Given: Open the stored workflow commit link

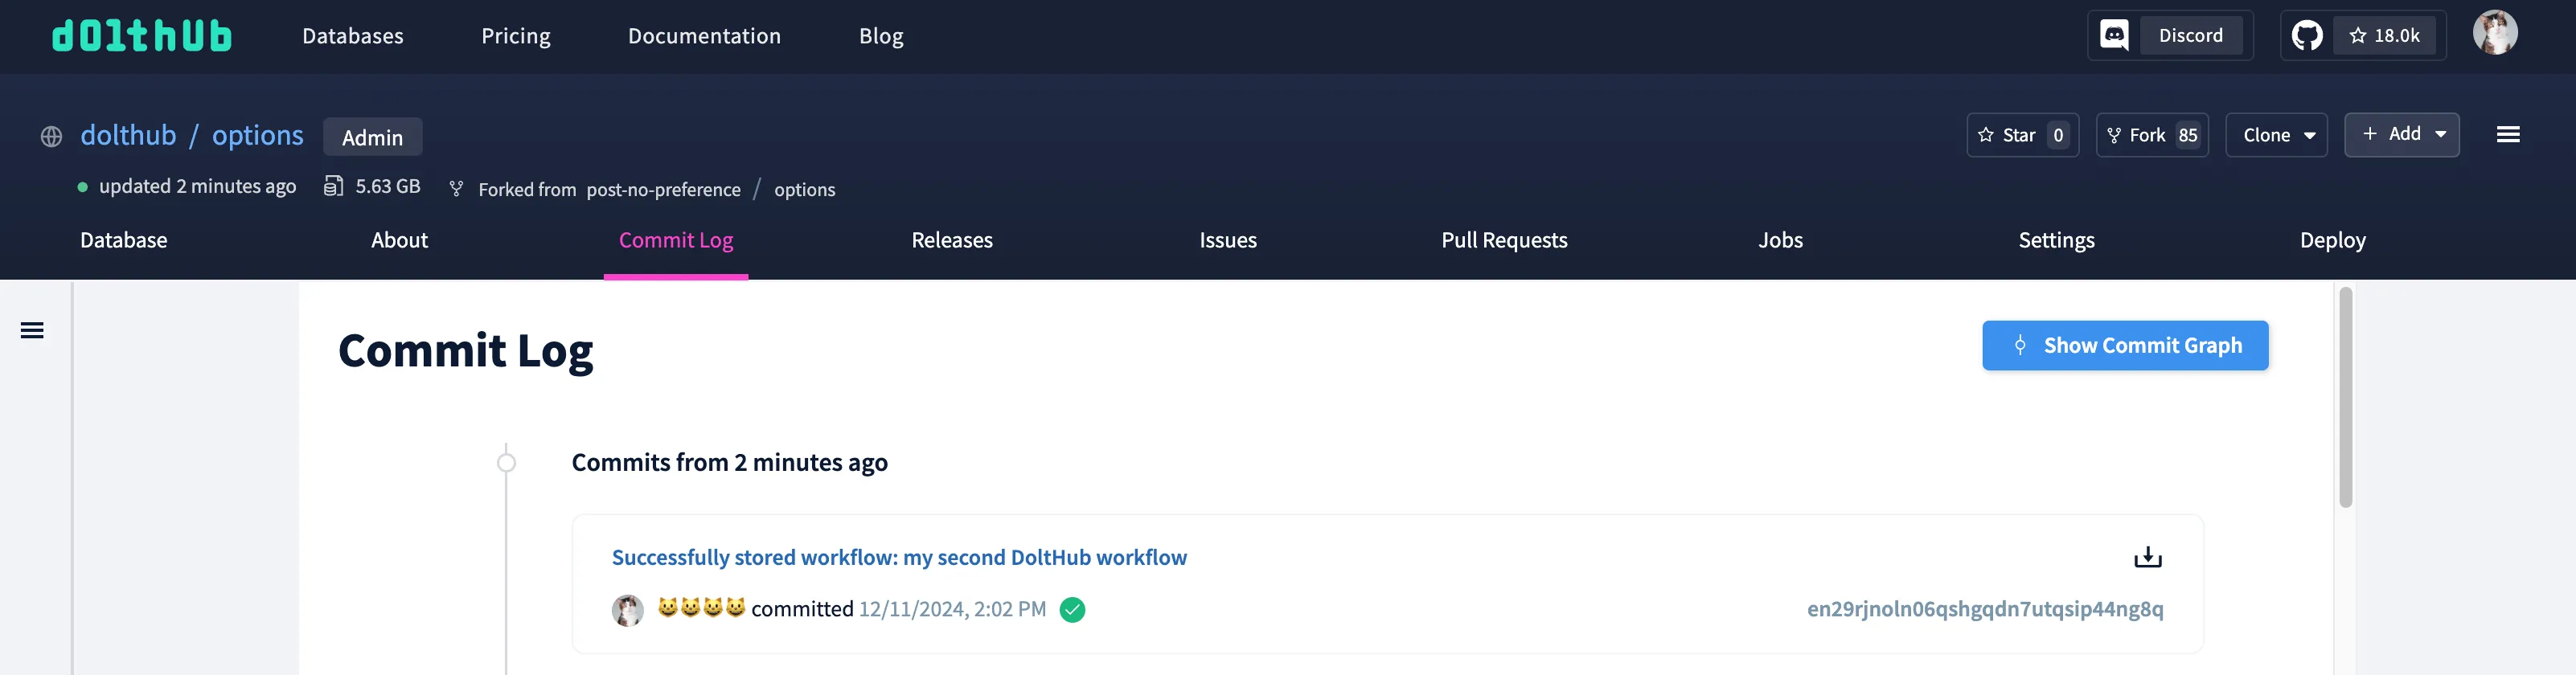Looking at the screenshot, I should tap(898, 557).
